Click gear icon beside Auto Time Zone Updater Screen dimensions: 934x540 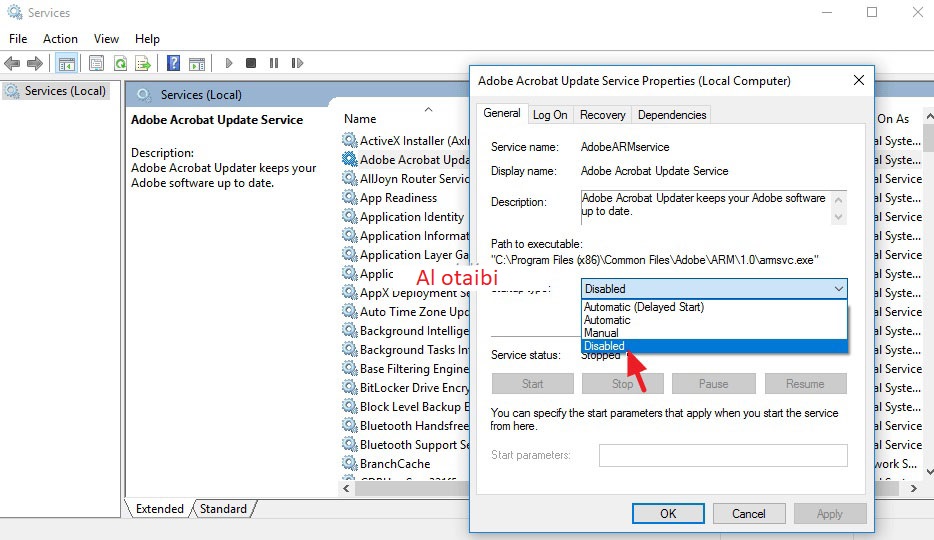(x=350, y=311)
